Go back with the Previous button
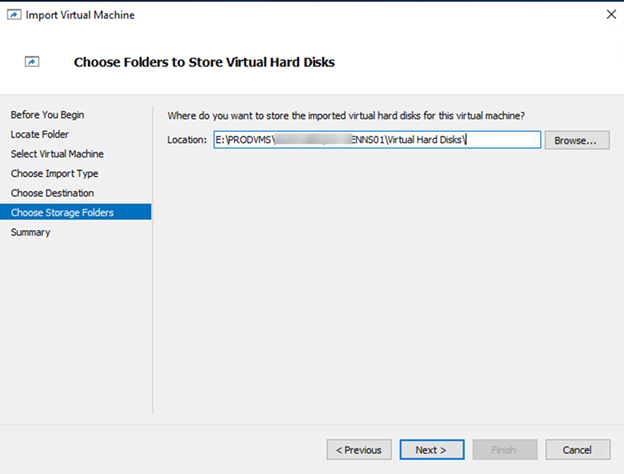This screenshot has height=474, width=624. click(x=359, y=450)
